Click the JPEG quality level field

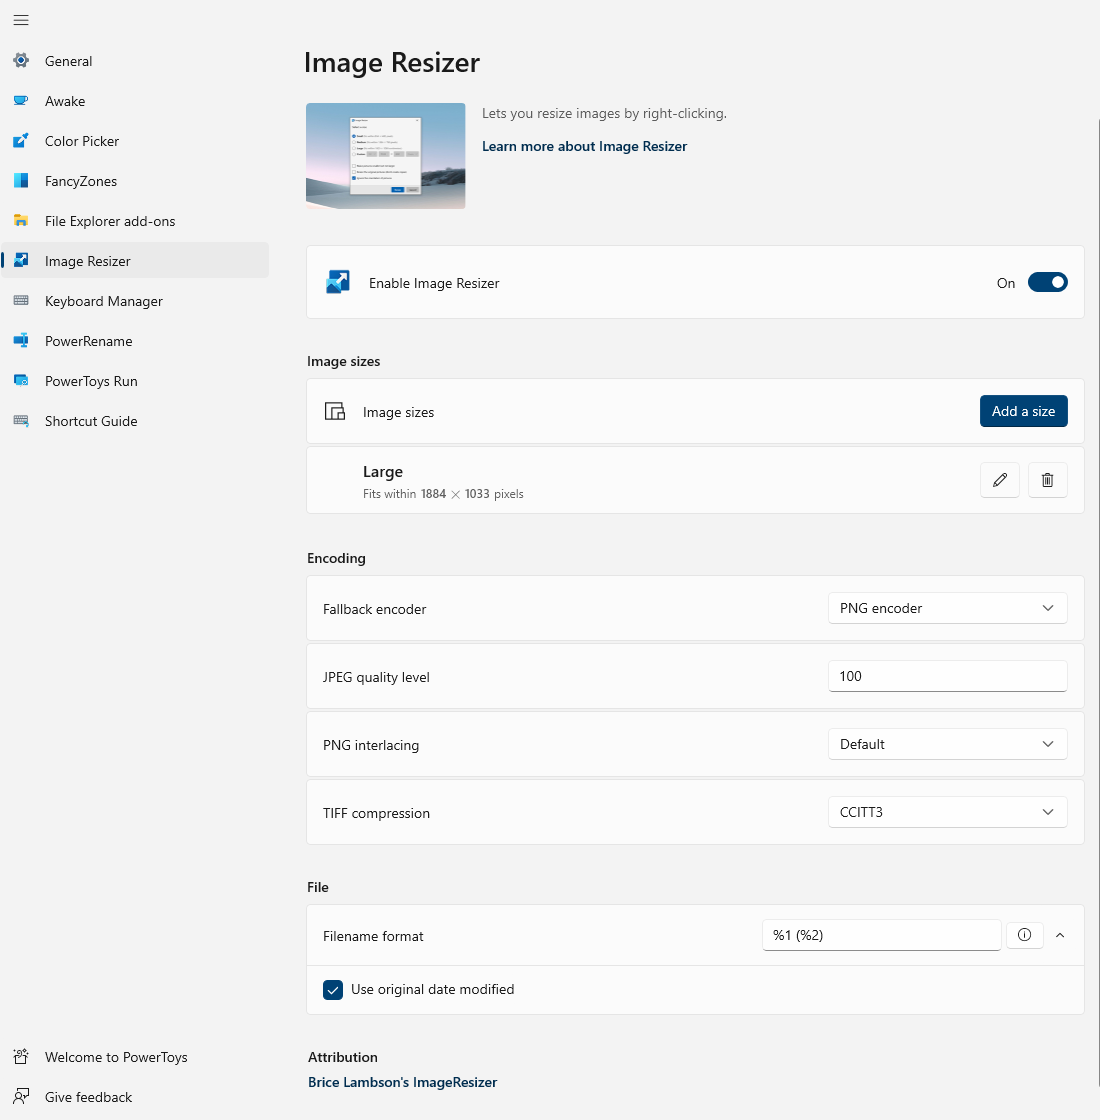[x=947, y=676]
